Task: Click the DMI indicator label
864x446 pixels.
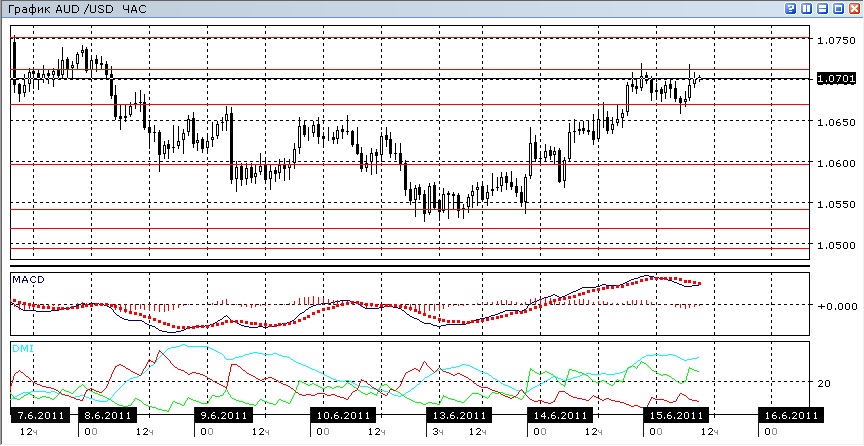Action: point(22,348)
